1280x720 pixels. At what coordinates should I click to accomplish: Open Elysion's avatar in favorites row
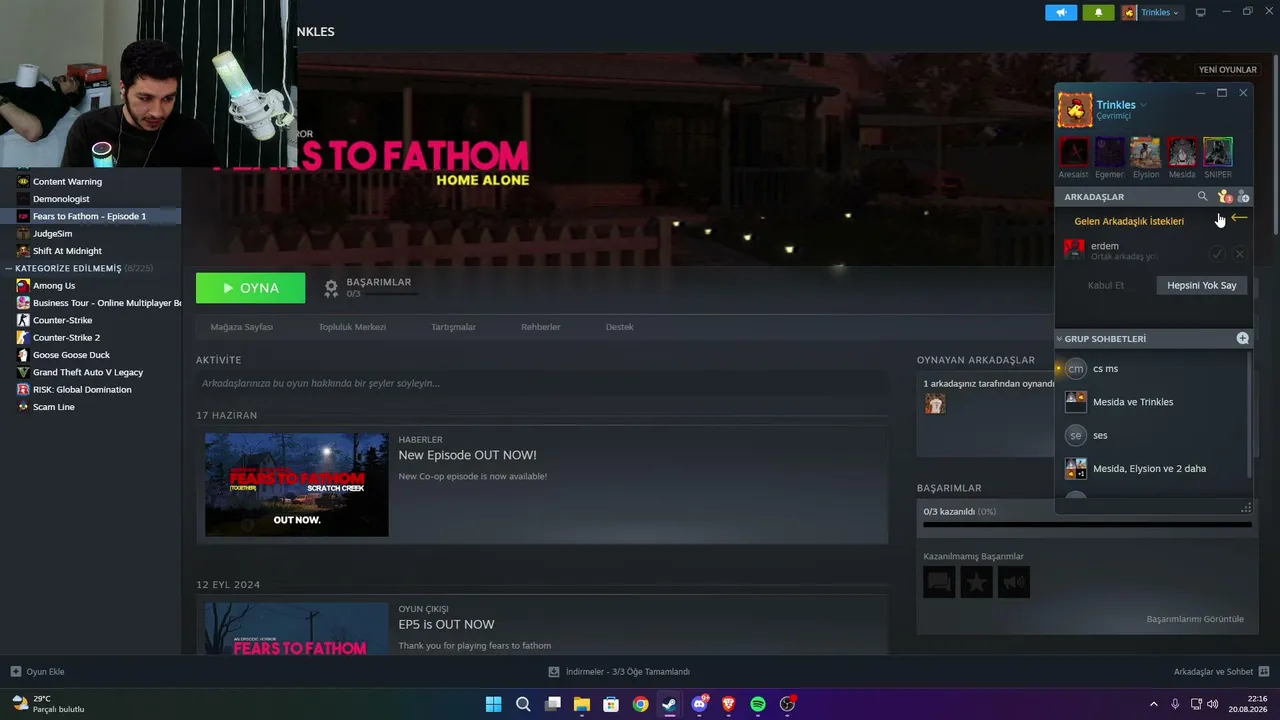(x=1146, y=152)
